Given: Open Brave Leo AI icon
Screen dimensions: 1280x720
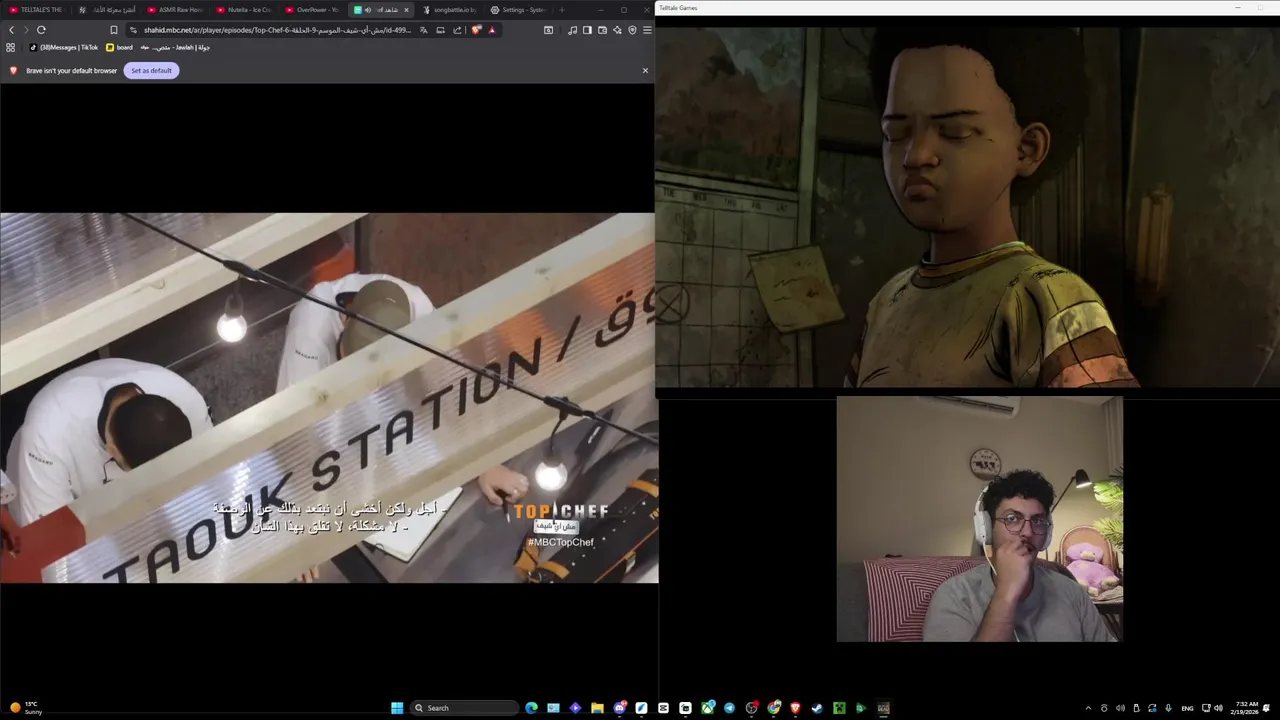Looking at the screenshot, I should coord(617,30).
